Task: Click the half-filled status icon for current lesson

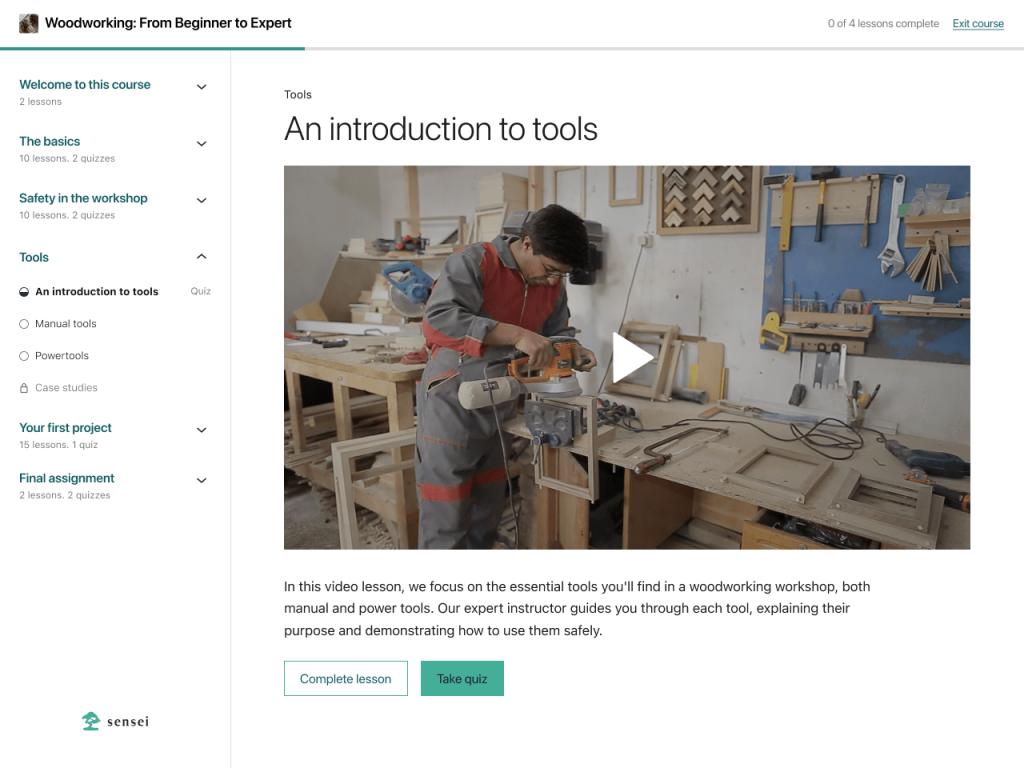Action: 24,292
